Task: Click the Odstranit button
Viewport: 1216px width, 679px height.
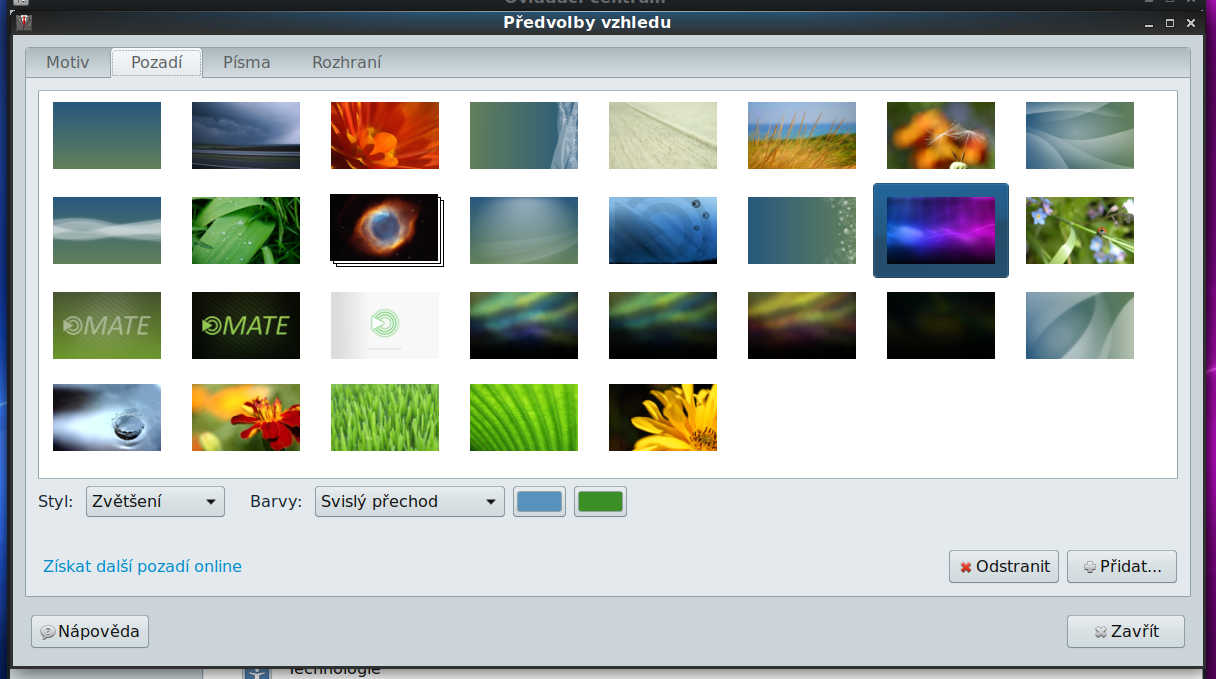Action: click(x=1004, y=566)
